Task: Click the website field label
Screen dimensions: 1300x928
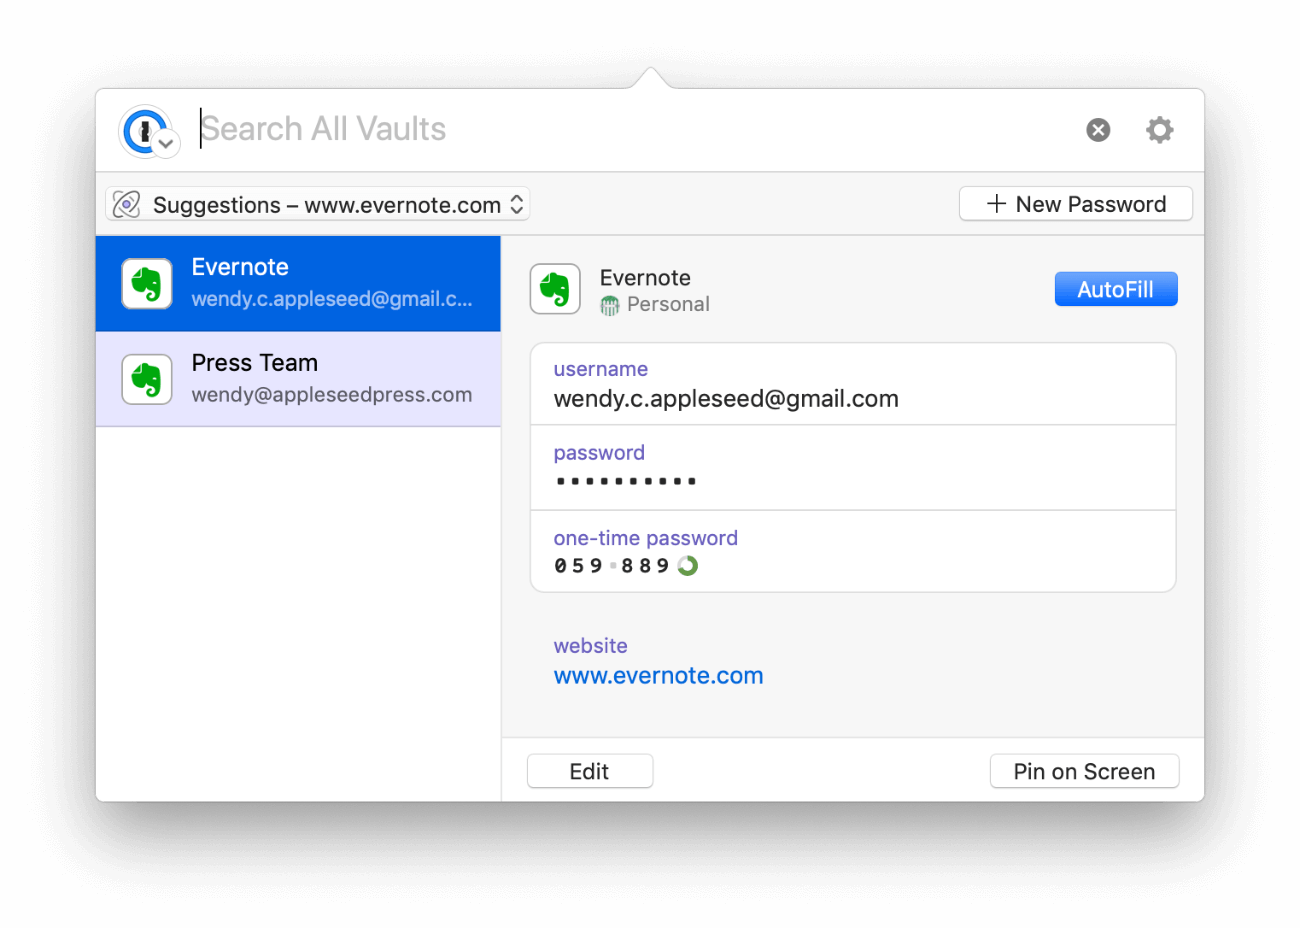Action: [x=591, y=646]
